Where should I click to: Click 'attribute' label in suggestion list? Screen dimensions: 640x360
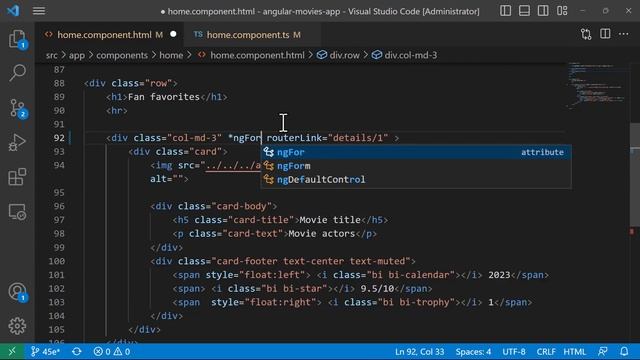pos(542,152)
